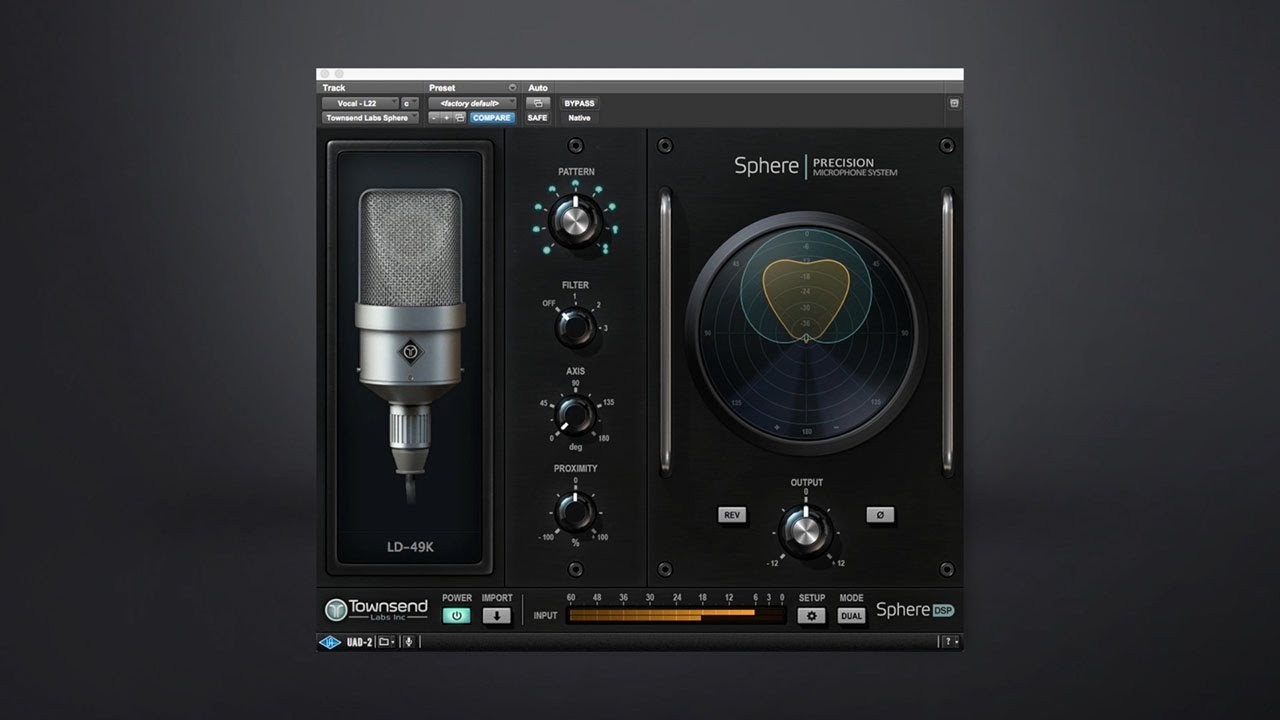This screenshot has height=720, width=1280.
Task: Open the UAD-2 folder preset menu
Action: (386, 642)
